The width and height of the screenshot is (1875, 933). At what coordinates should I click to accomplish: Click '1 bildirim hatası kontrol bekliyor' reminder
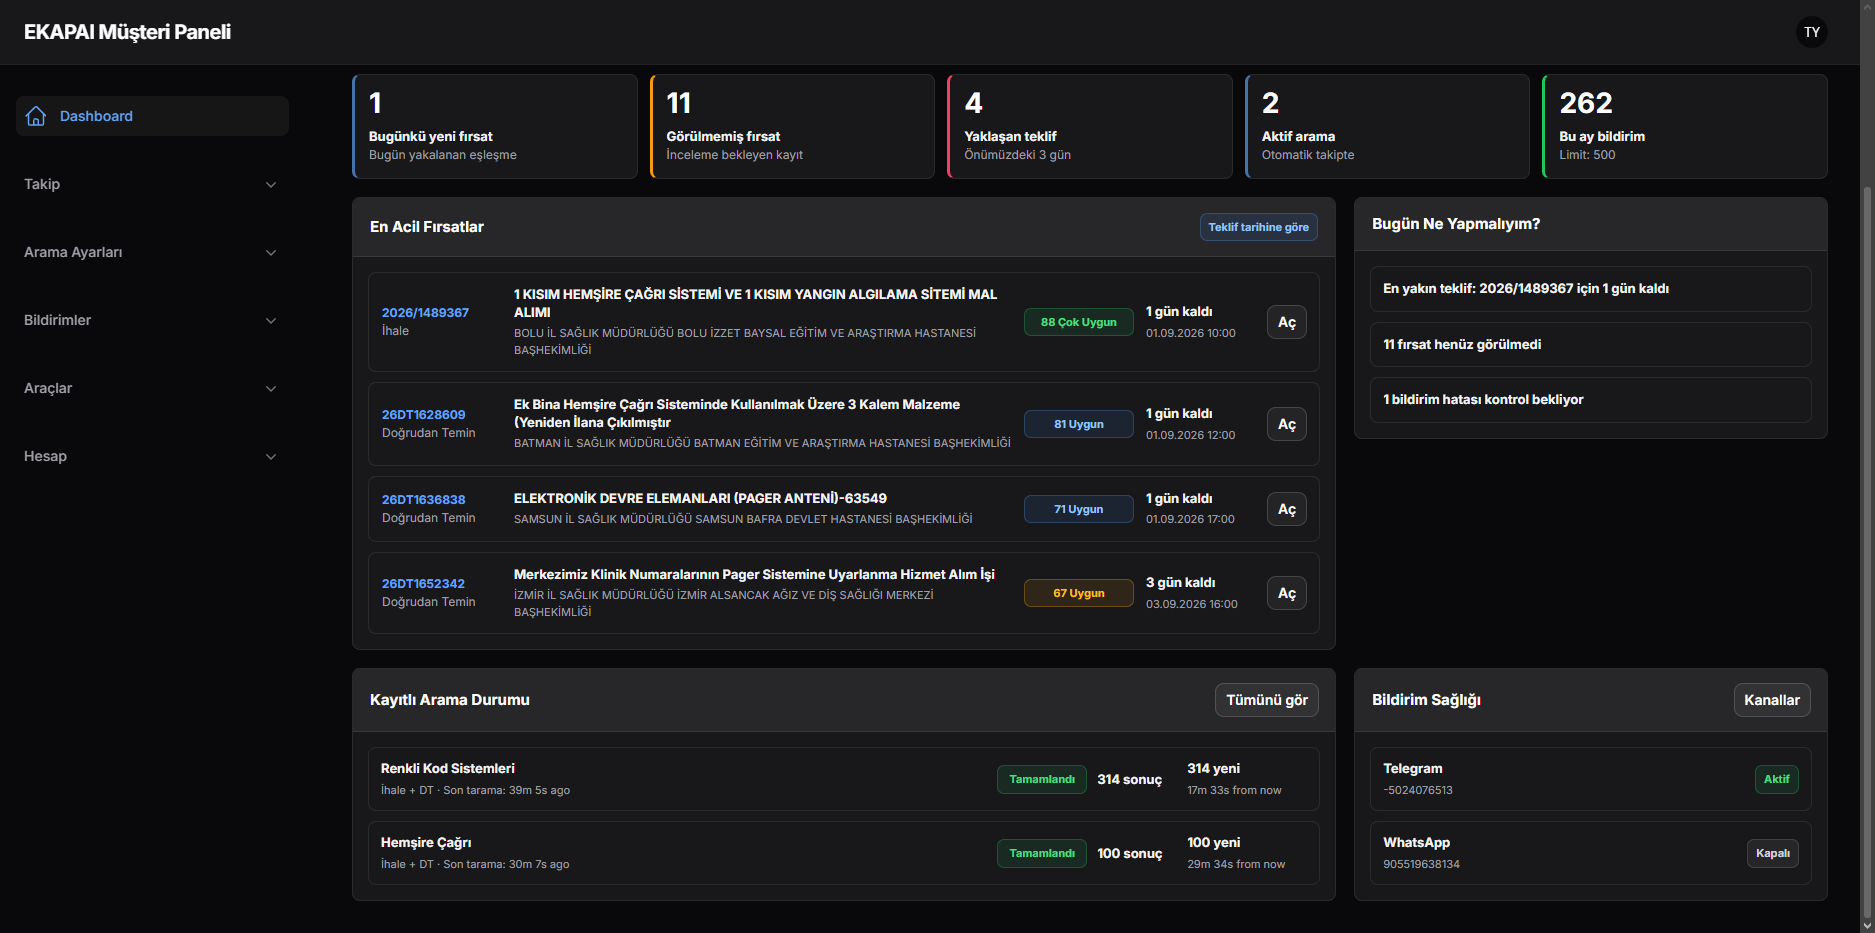(x=1590, y=400)
